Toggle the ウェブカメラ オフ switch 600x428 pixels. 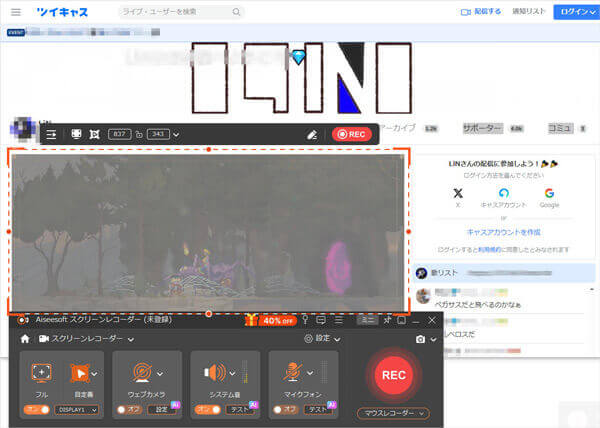[129, 410]
